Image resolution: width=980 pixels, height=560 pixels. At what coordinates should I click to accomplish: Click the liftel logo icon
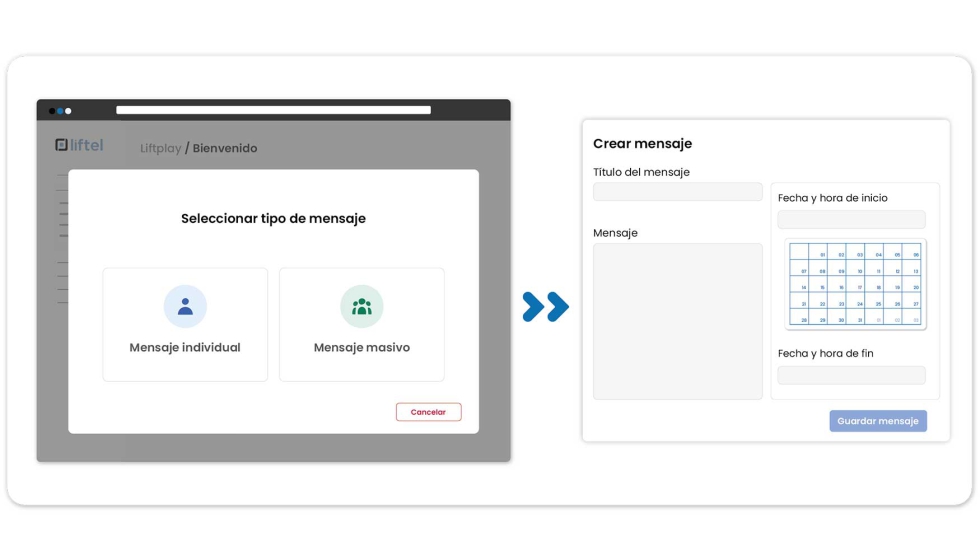(x=62, y=145)
